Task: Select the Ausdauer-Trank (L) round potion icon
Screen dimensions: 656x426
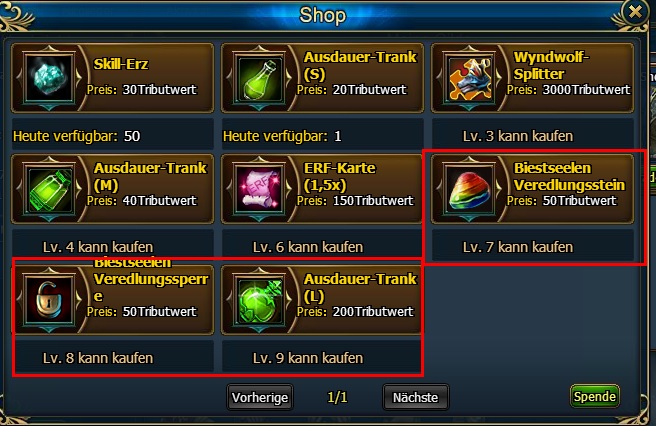Action: (x=259, y=299)
